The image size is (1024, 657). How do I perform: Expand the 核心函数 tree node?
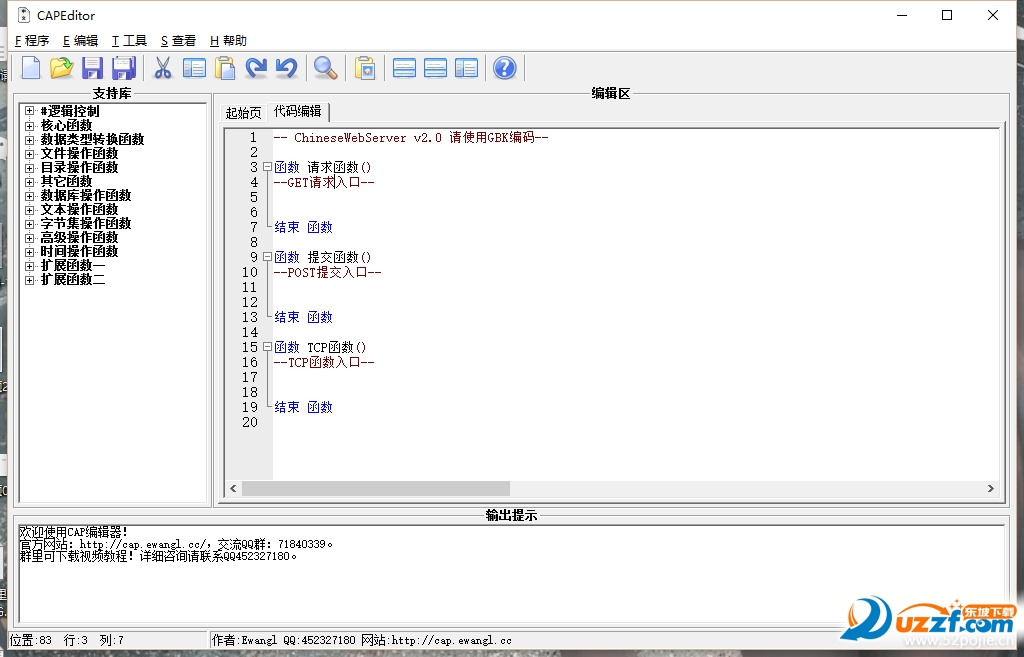click(x=29, y=125)
